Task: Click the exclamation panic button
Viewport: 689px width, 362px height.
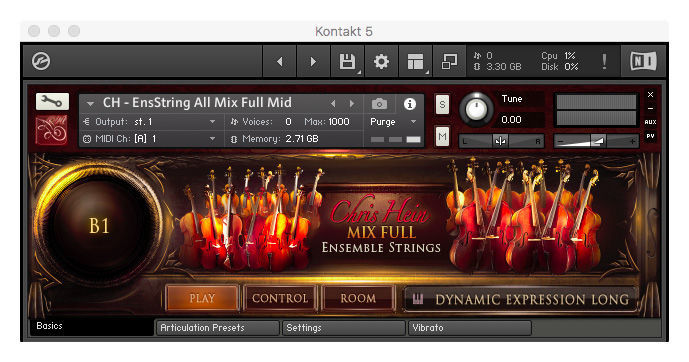Action: coord(605,62)
